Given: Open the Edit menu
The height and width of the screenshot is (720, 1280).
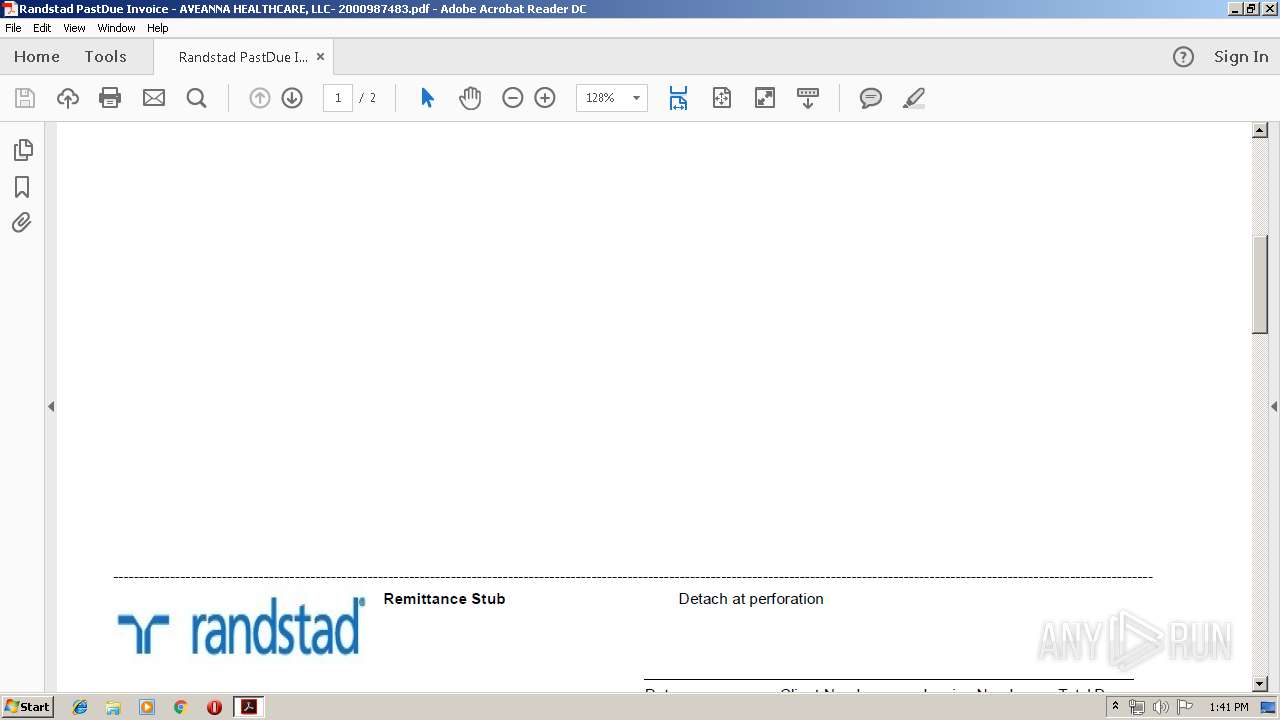Looking at the screenshot, I should pyautogui.click(x=42, y=28).
